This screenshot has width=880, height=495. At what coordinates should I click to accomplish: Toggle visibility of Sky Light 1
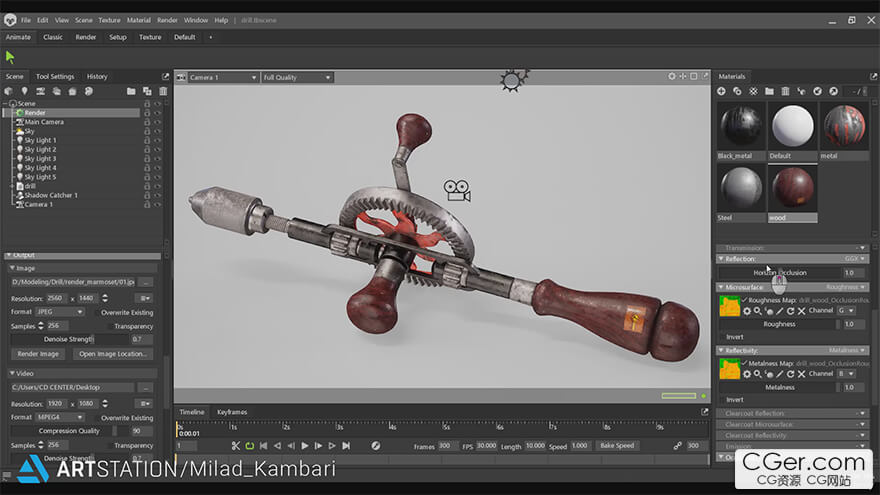point(158,140)
